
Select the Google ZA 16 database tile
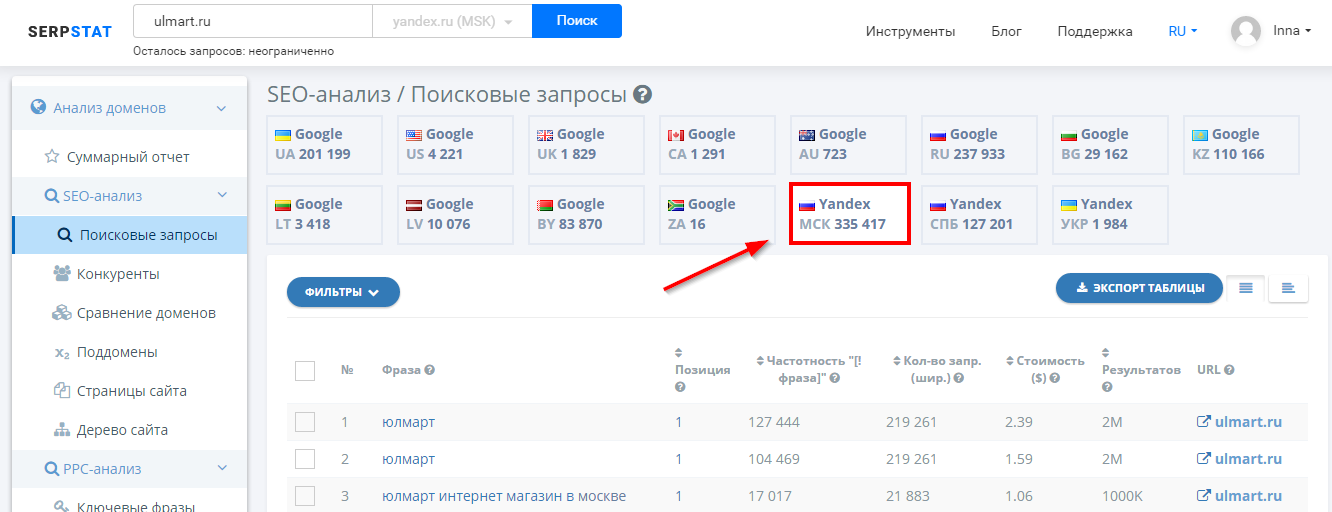(x=717, y=215)
